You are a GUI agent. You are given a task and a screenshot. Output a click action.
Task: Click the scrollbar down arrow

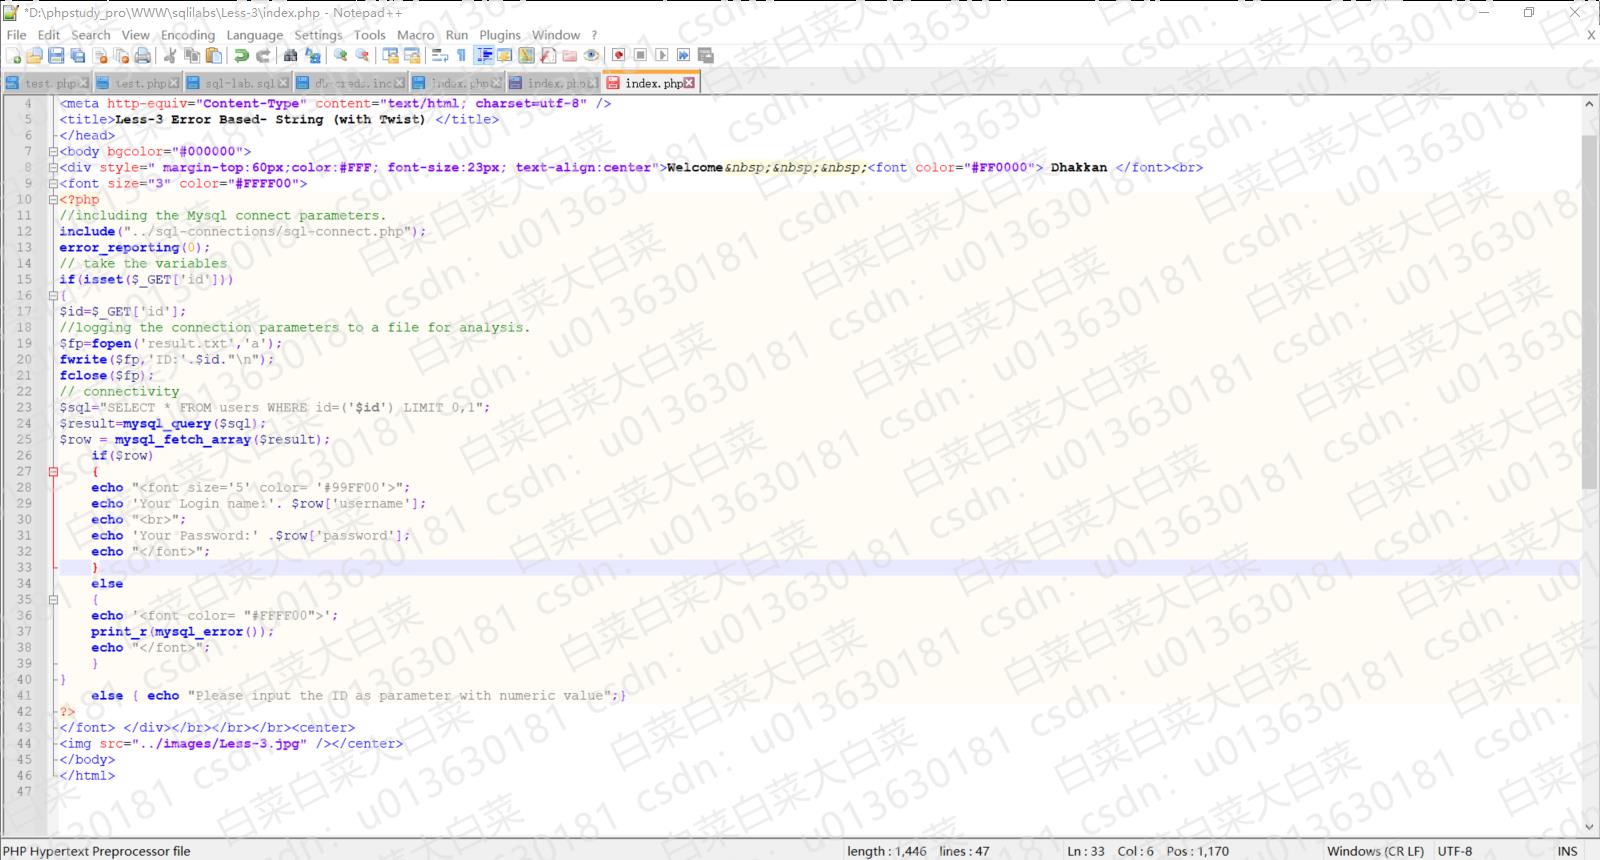click(x=1590, y=828)
